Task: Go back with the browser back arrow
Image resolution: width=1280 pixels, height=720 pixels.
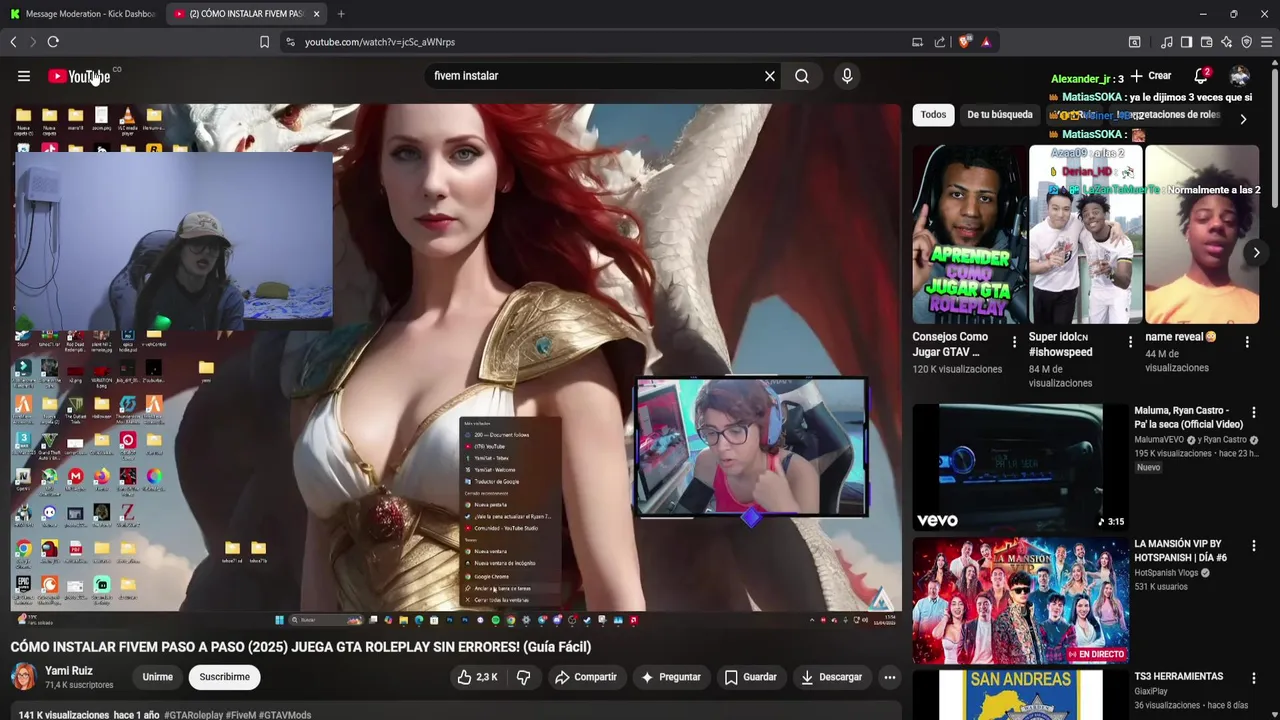Action: tap(13, 42)
